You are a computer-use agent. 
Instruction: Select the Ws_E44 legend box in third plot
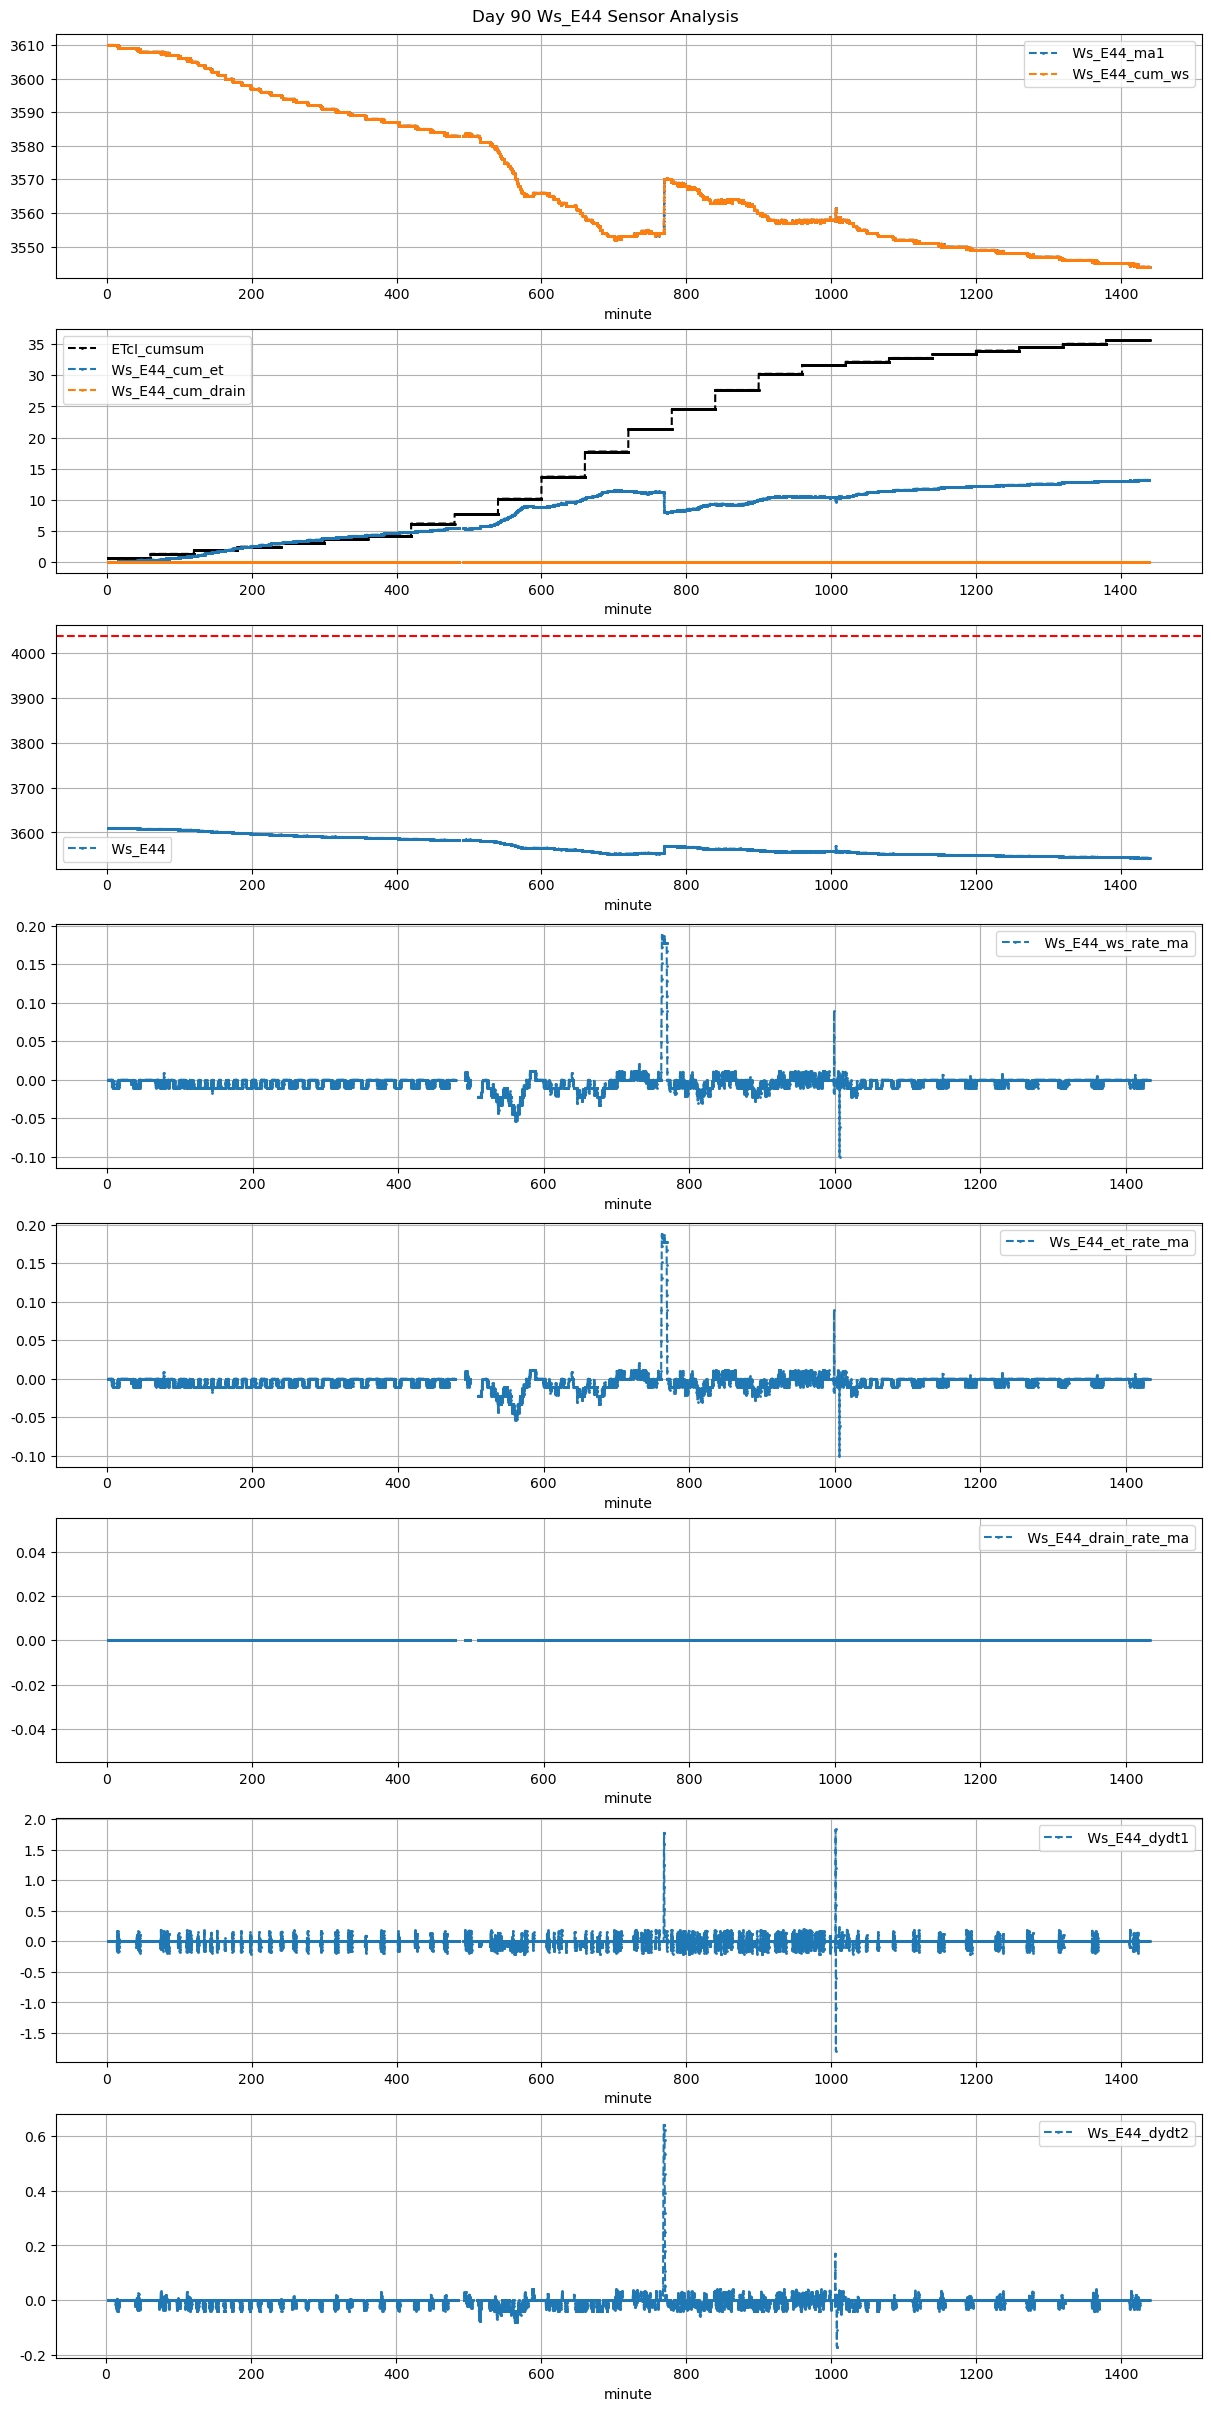(x=117, y=850)
